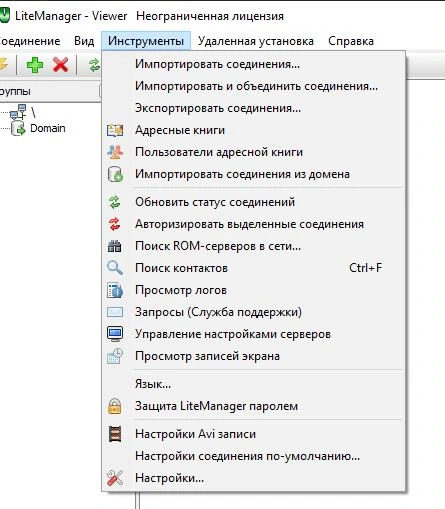Click the red X delete icon
Viewport: 445px width, 509px height.
pos(60,65)
